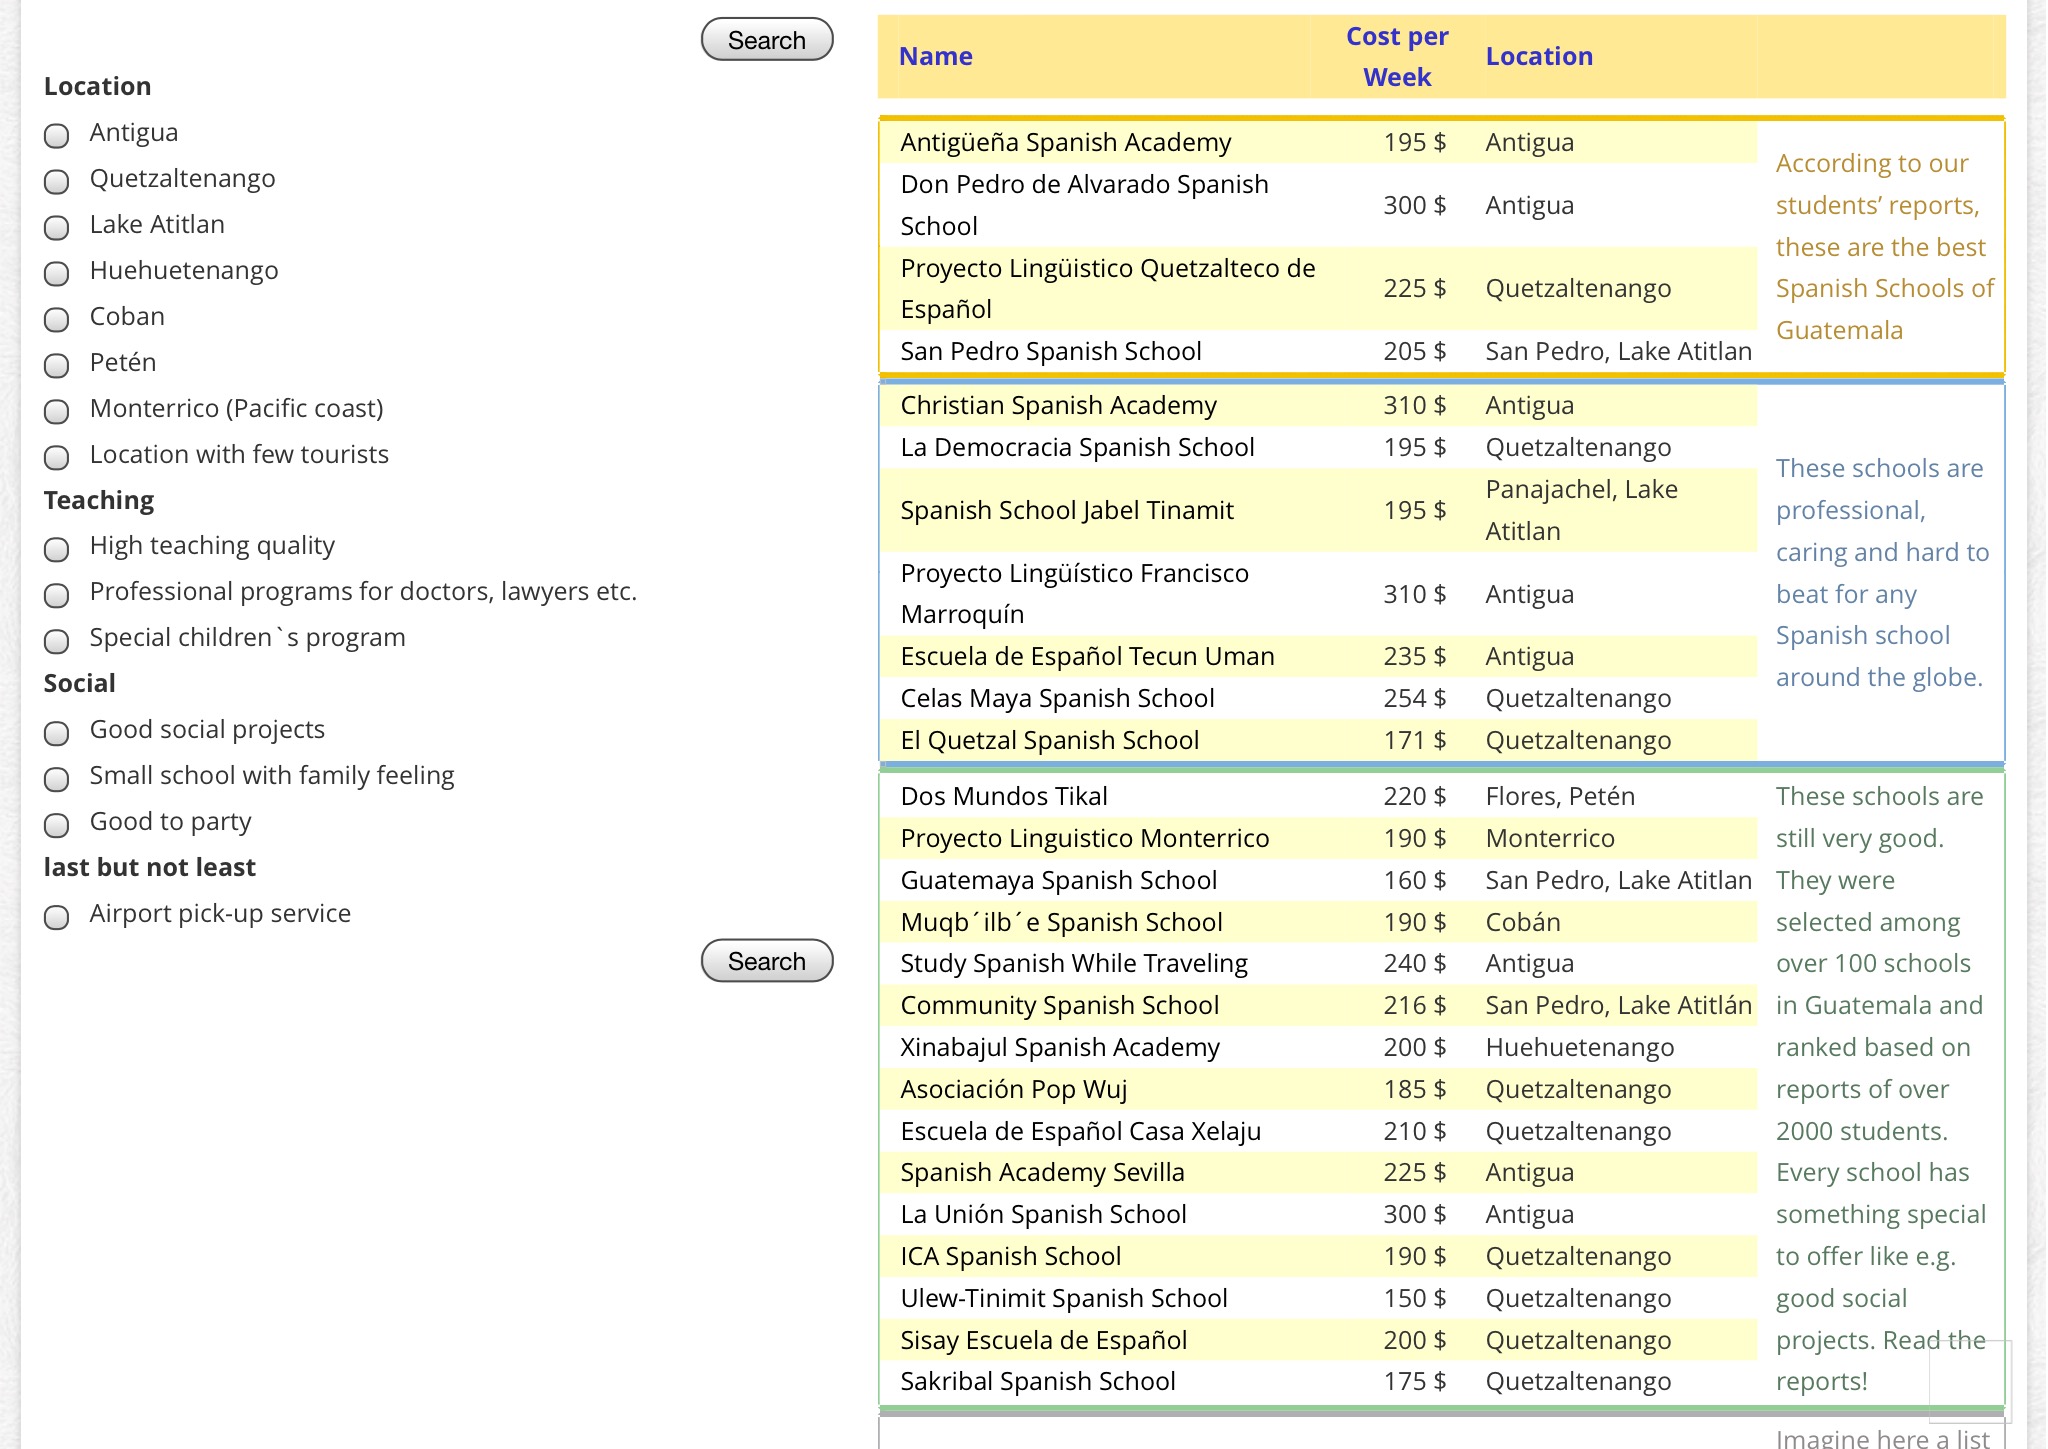Screen dimensions: 2048x1449
Task: Select the Quetzaltenango location option
Action: pyautogui.click(x=57, y=181)
